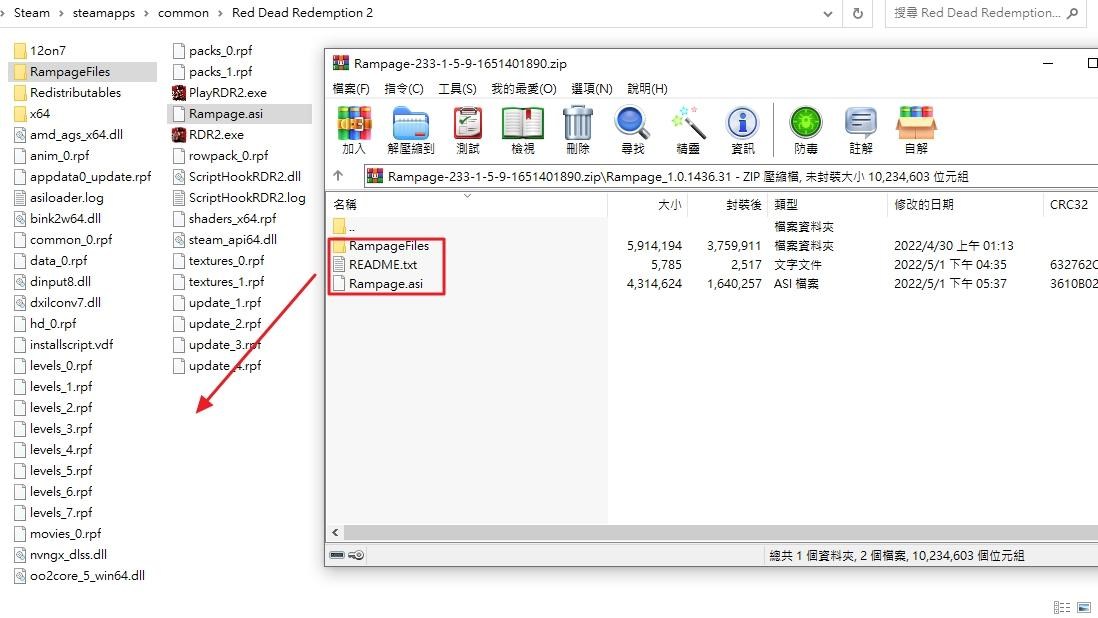This screenshot has width=1098, height=618.
Task: Expand chevron after steamapps breadcrumb
Action: (x=146, y=13)
